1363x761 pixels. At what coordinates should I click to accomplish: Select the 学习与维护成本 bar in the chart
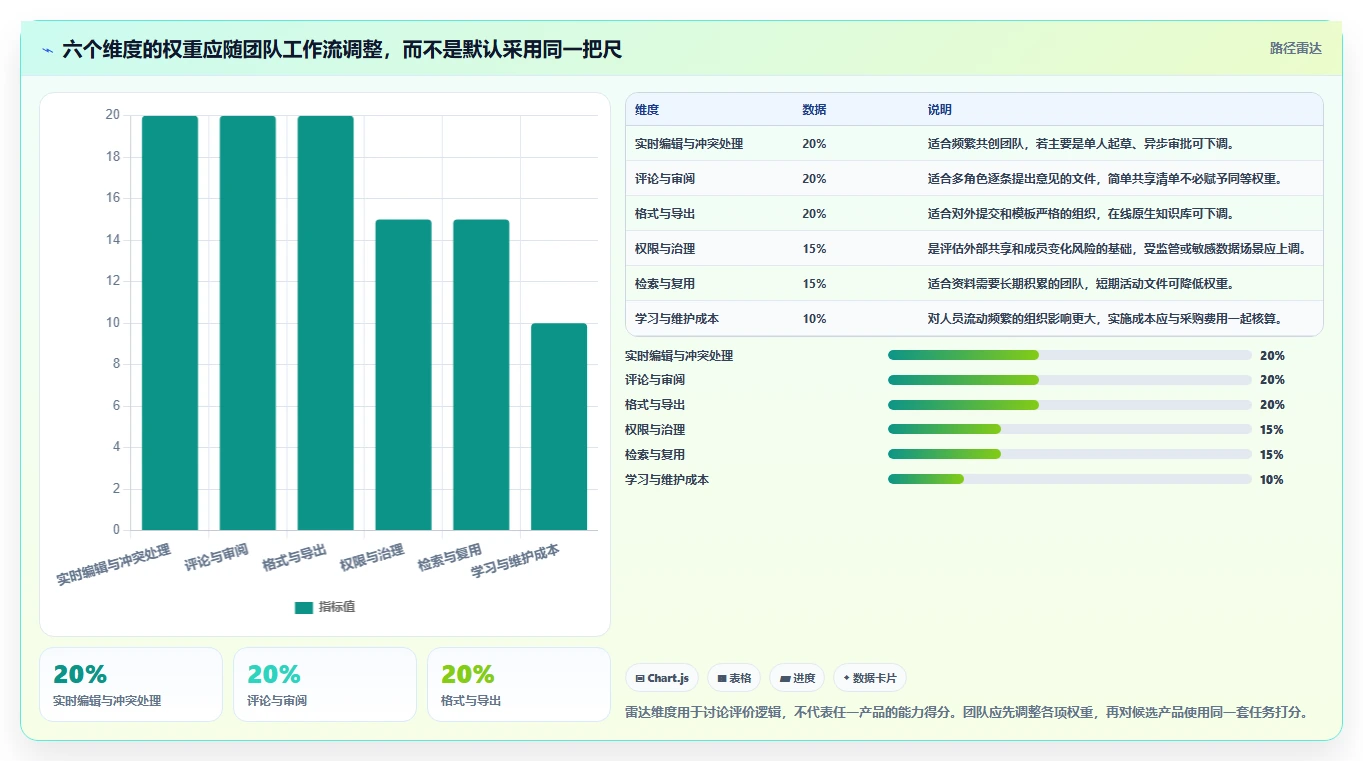point(559,427)
